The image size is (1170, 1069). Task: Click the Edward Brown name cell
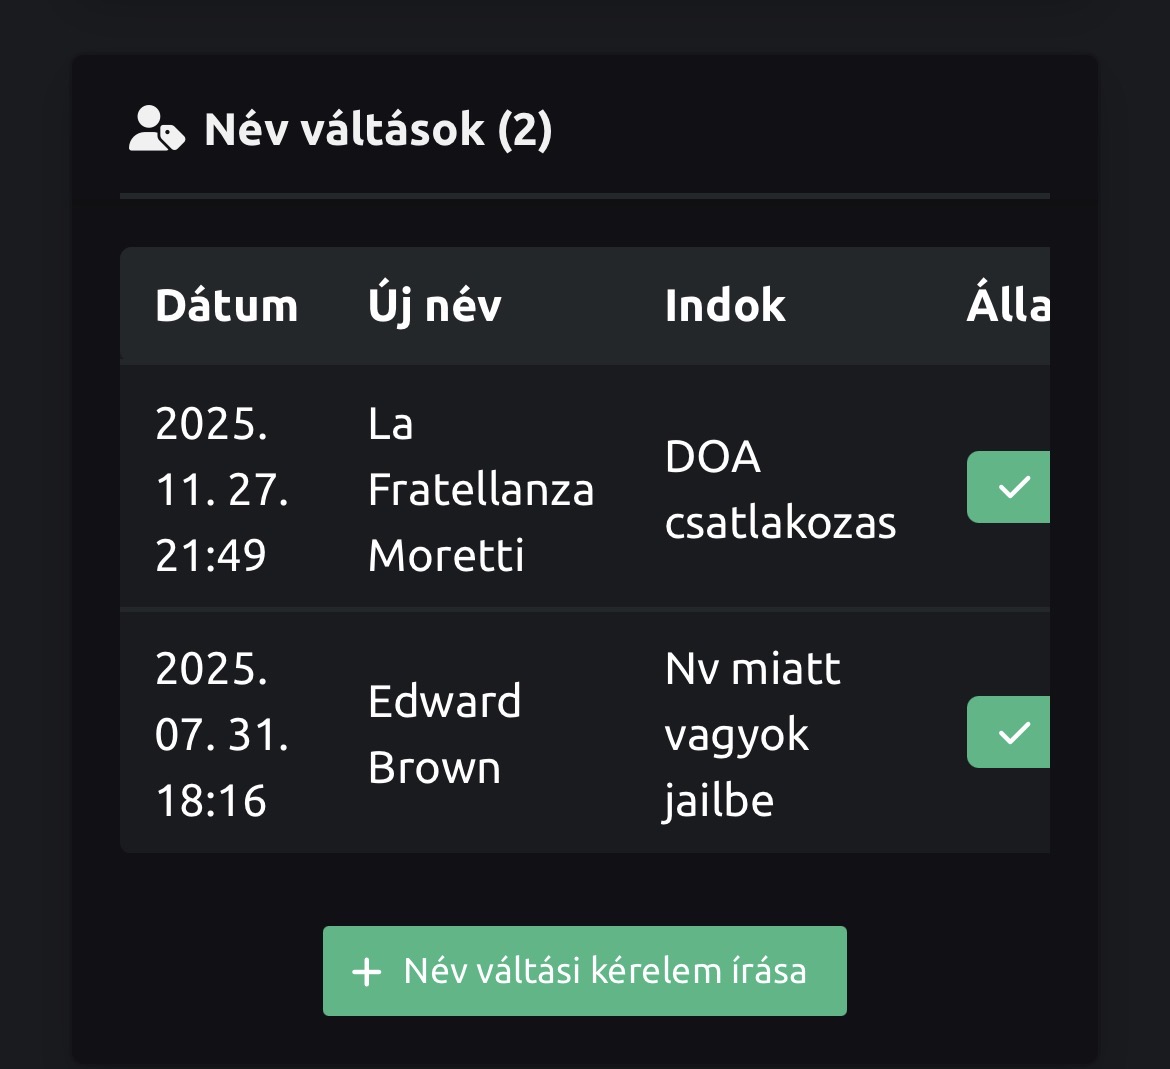[444, 734]
